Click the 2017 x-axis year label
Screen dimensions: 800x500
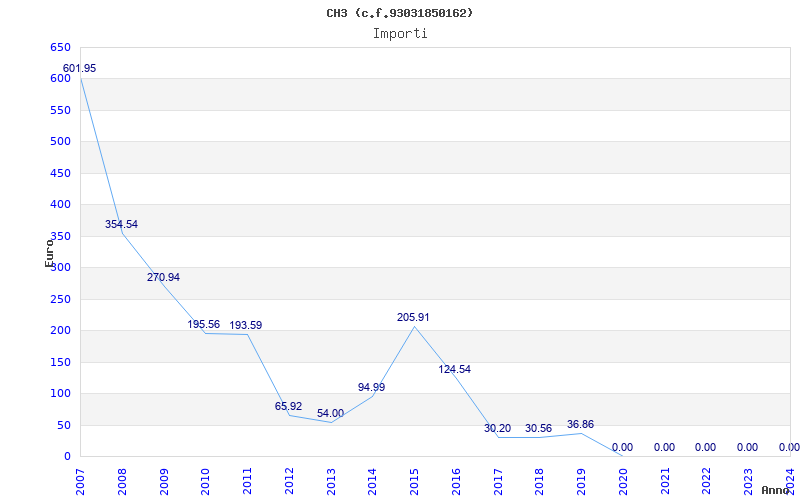[498, 482]
